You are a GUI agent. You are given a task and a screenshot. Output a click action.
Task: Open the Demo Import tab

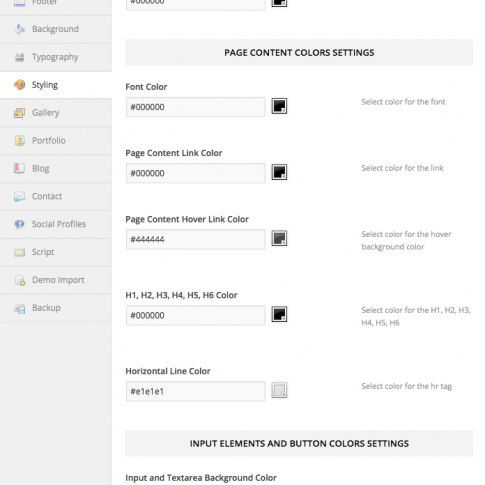56,280
